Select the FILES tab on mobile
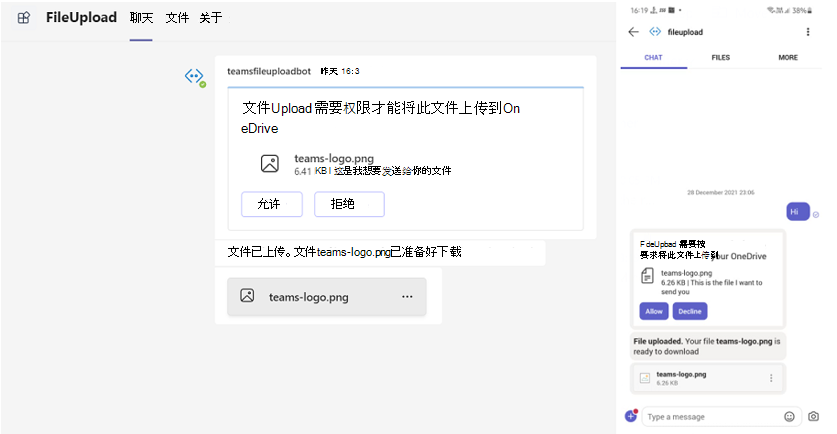The height and width of the screenshot is (434, 837). coord(721,58)
